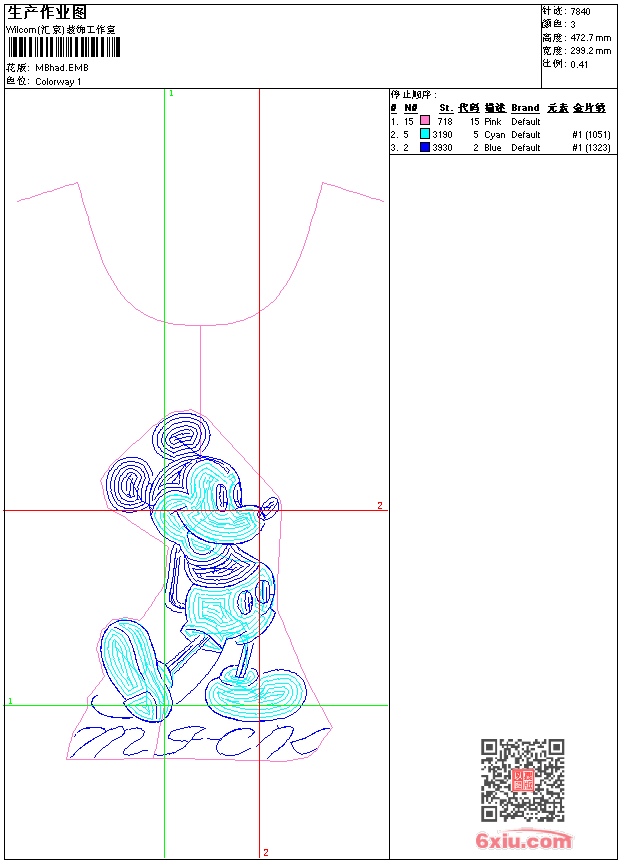This screenshot has width=620, height=860.
Task: Click the blue cursive lettering below Mickey
Action: pos(200,742)
